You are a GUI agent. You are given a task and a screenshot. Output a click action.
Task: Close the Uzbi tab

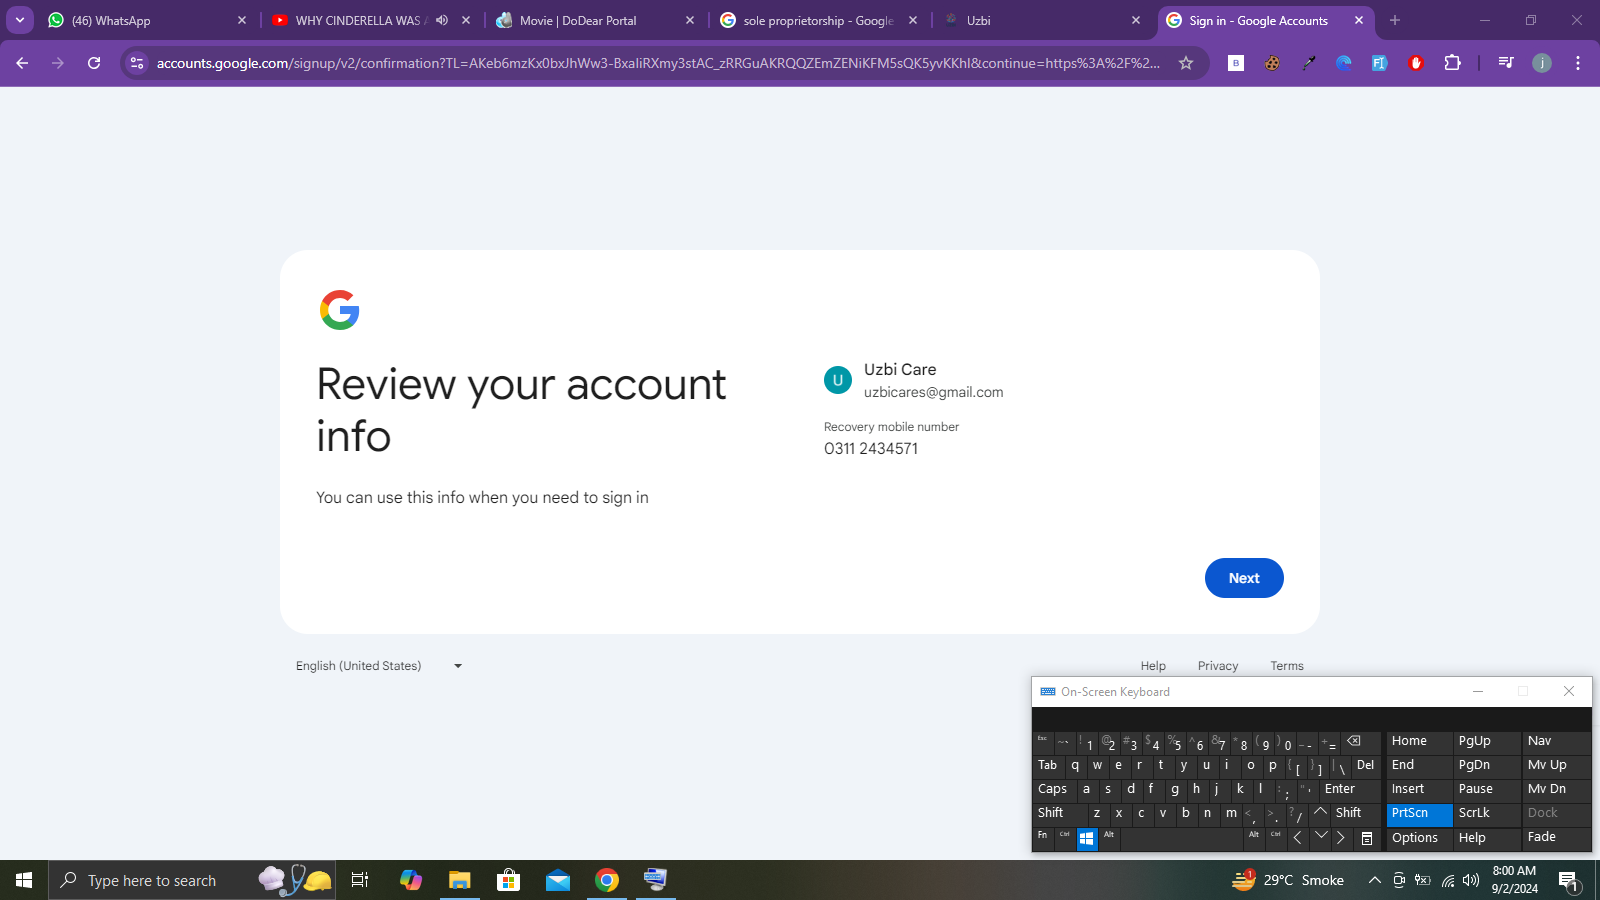coord(1136,20)
